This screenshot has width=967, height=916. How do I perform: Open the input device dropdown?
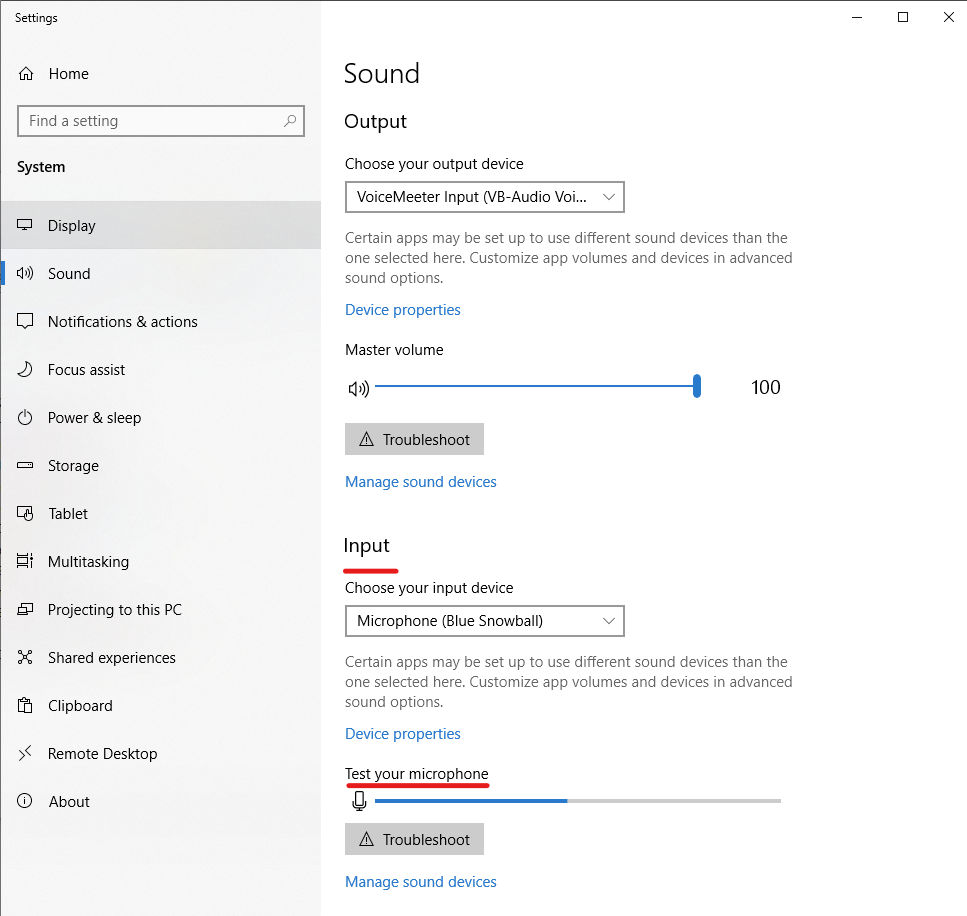[485, 621]
